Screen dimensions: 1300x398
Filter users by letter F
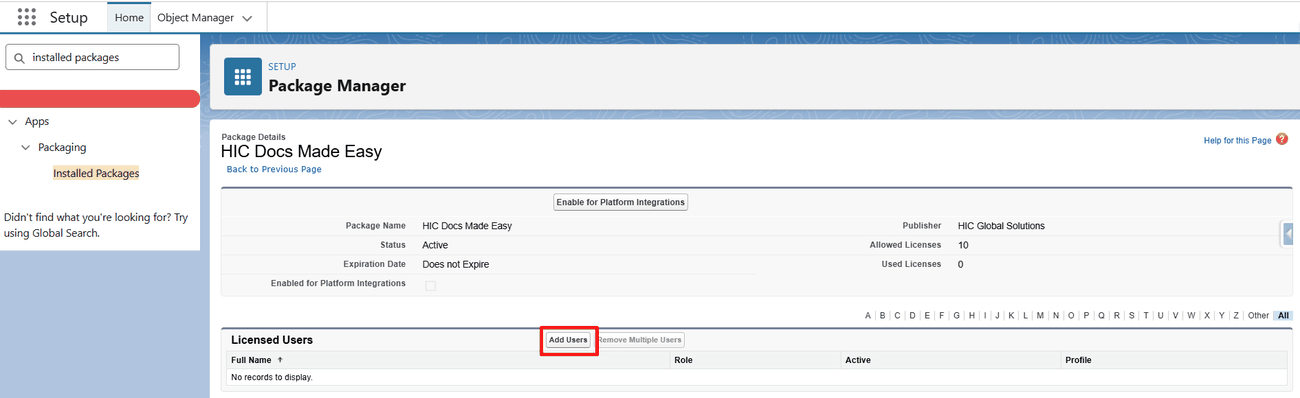pos(941,316)
